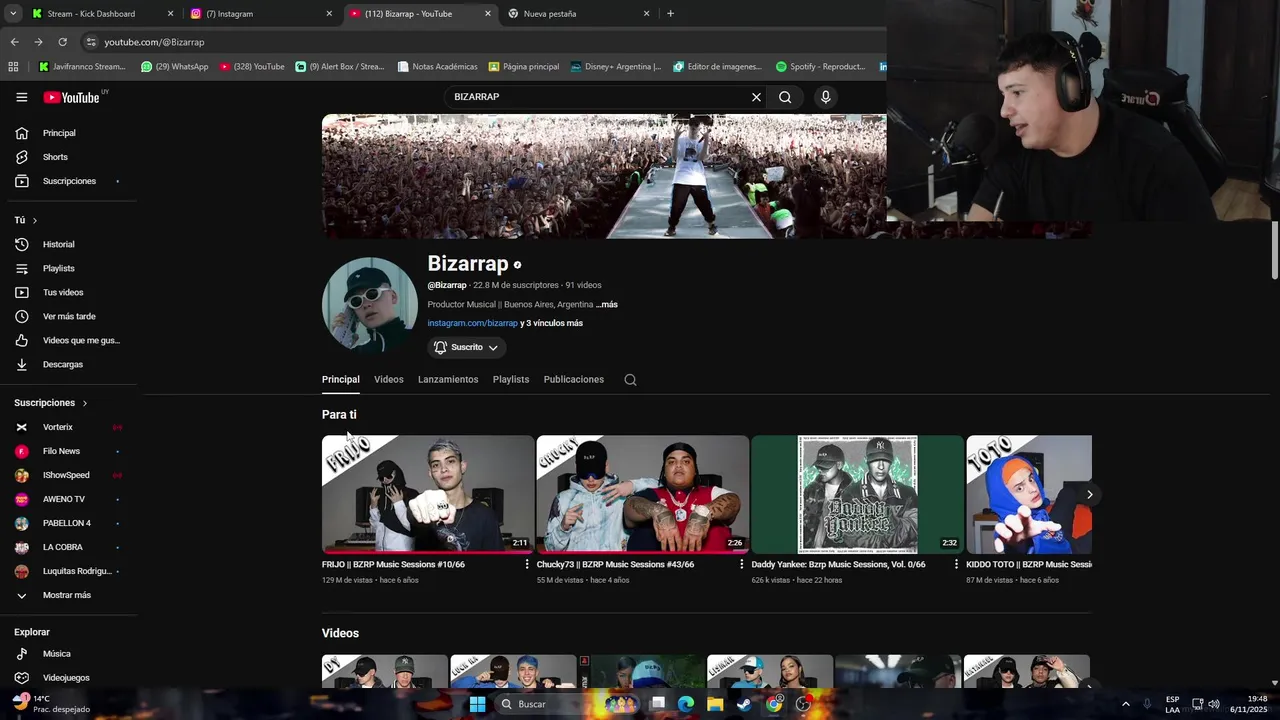Image resolution: width=1280 pixels, height=720 pixels.
Task: Start voice search with microphone
Action: [825, 97]
